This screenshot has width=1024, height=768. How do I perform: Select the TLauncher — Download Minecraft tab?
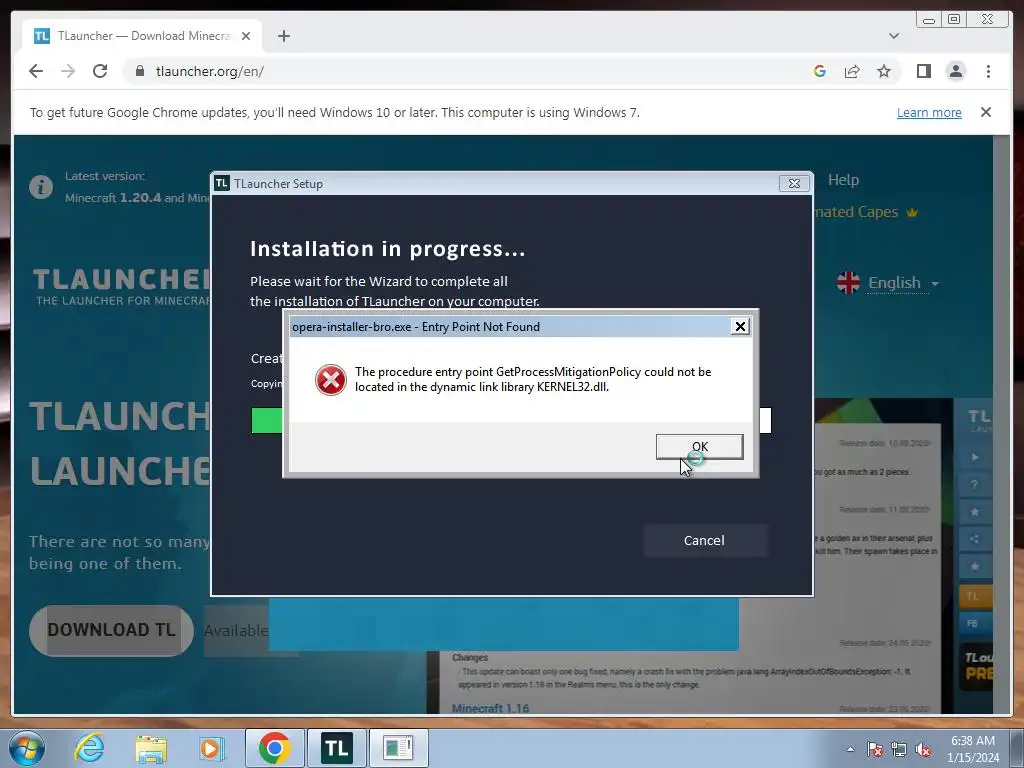point(142,36)
